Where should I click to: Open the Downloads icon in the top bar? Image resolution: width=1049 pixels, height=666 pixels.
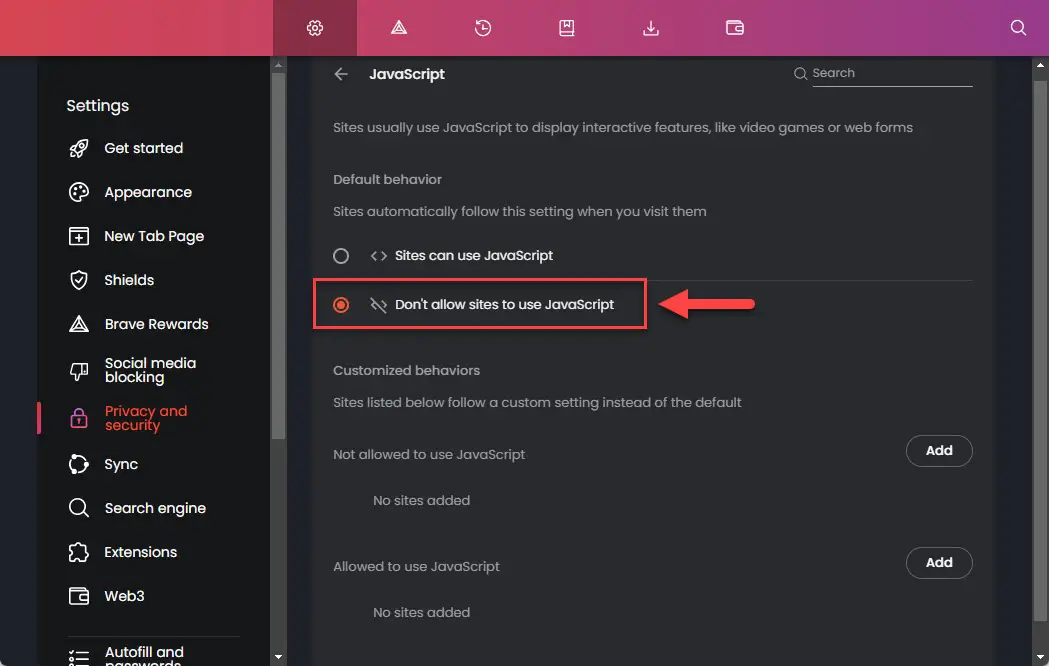[x=651, y=27]
